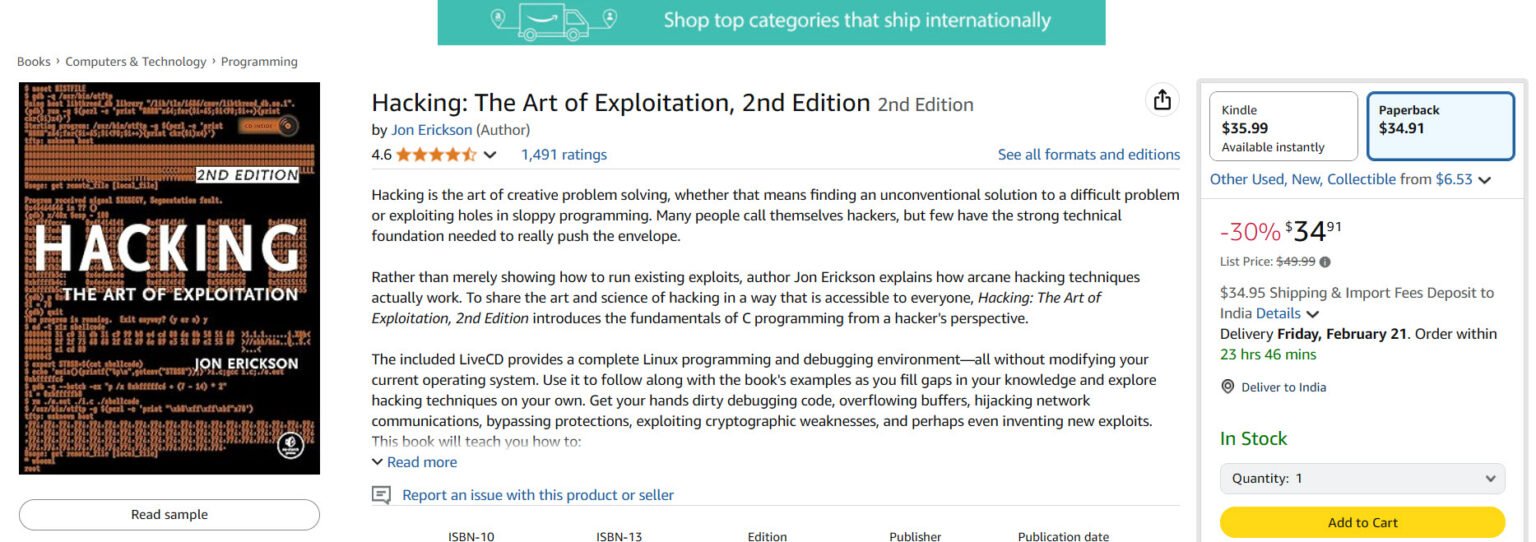Expand shipping Details chevron
Screen dimensions: 1536x542
(1312, 314)
